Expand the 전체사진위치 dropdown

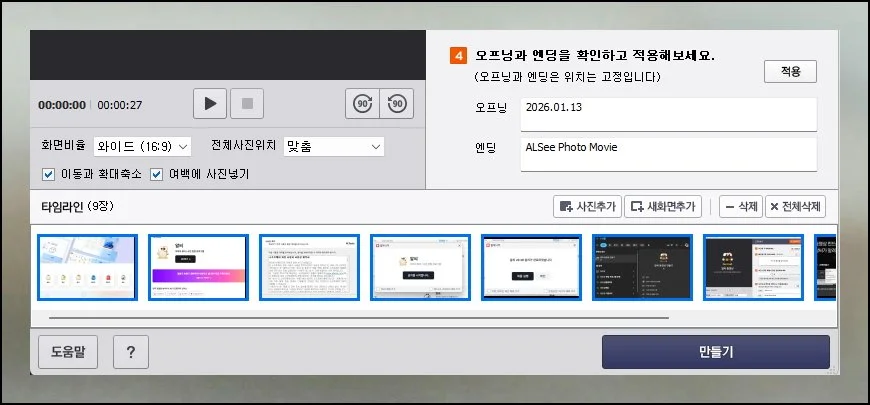334,147
